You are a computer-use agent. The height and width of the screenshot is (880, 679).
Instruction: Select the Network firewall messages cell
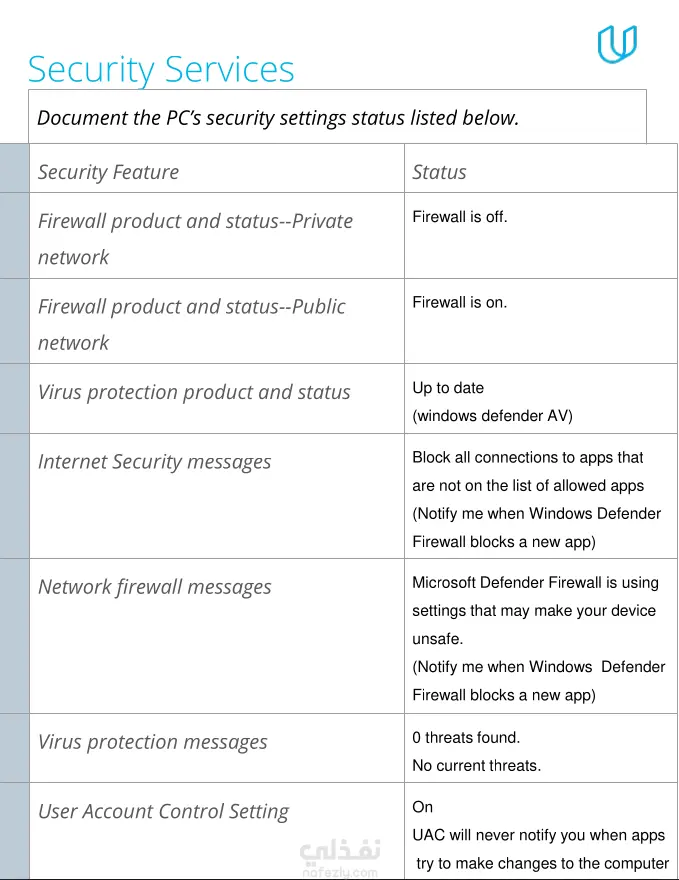coord(154,587)
